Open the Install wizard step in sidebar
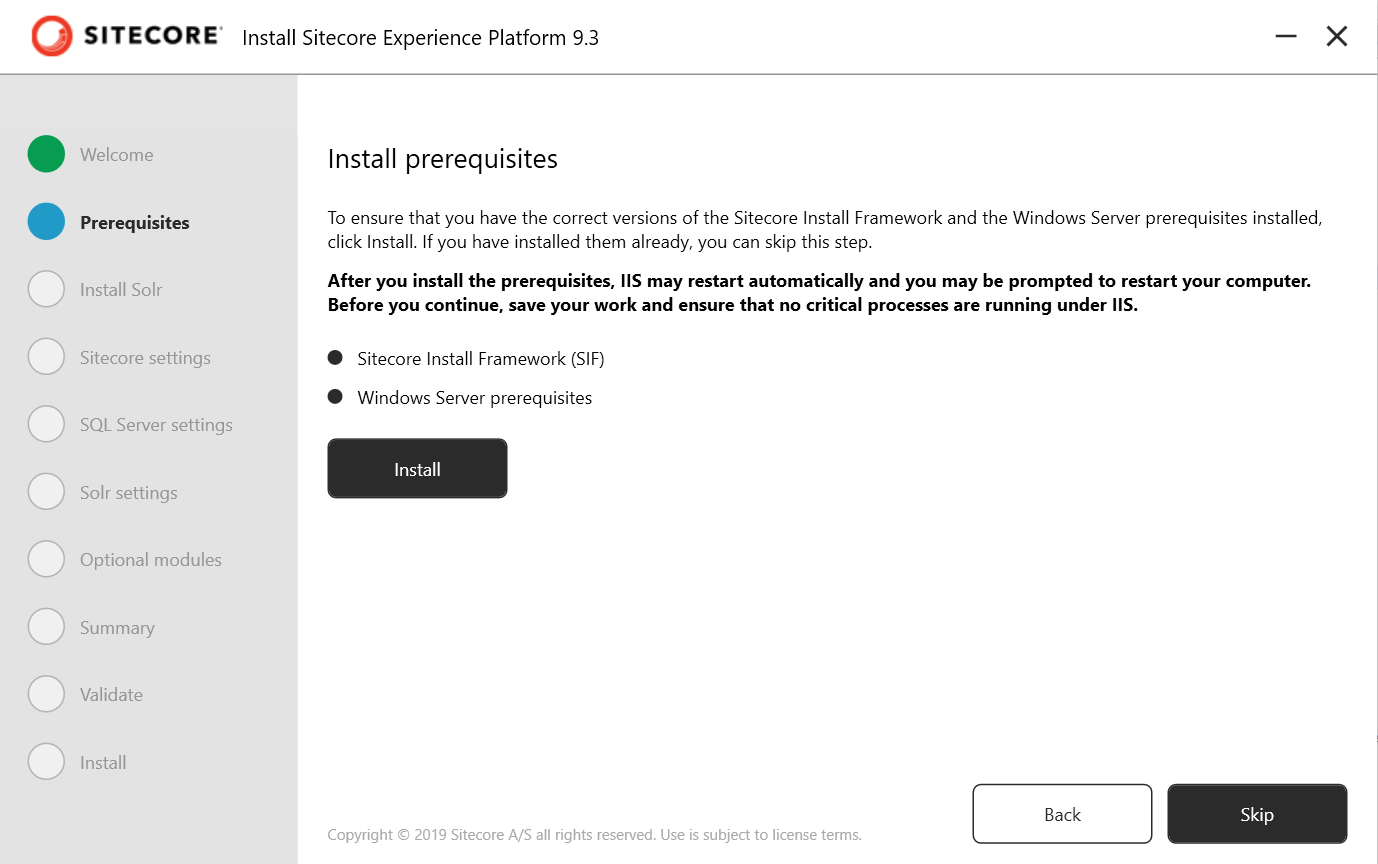1378x864 pixels. pos(46,761)
